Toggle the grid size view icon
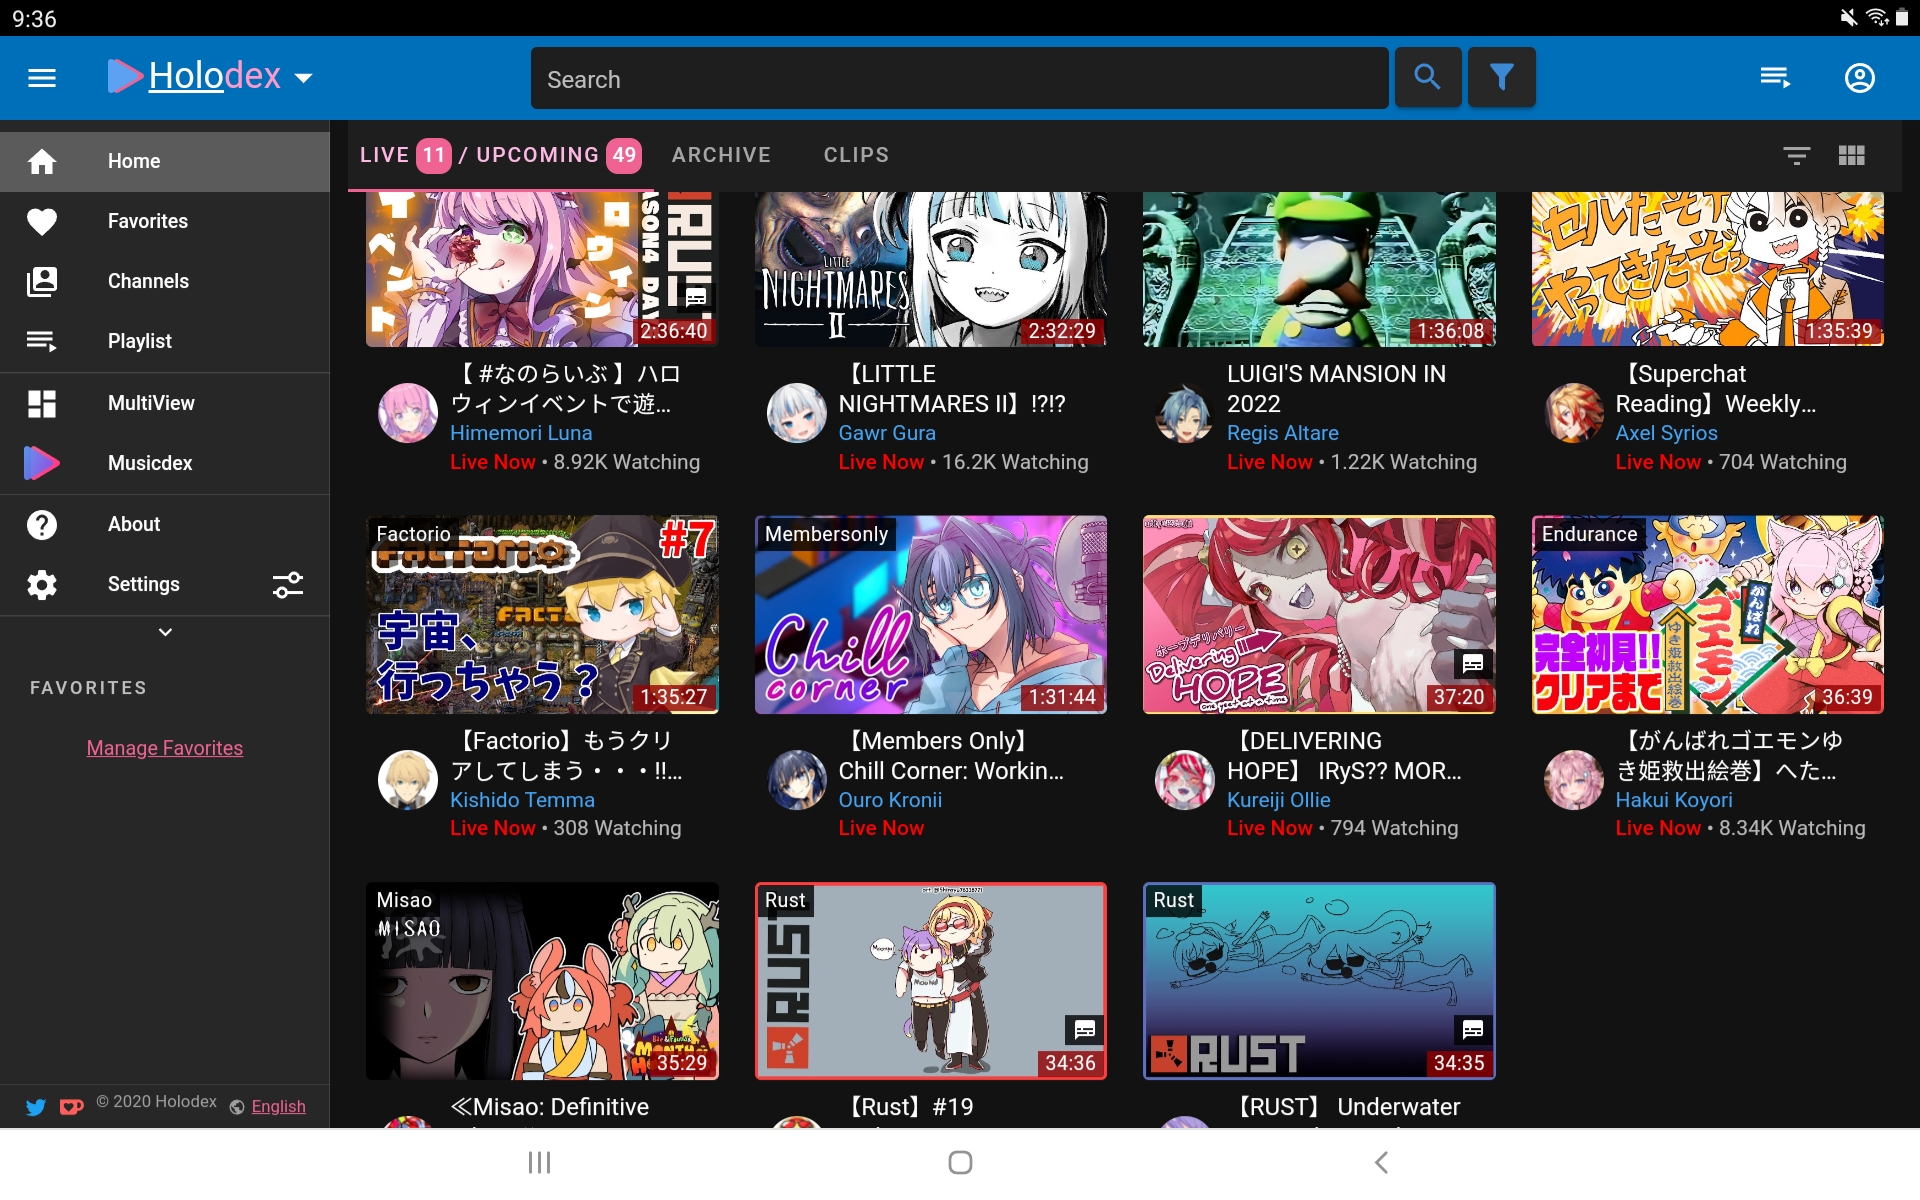This screenshot has width=1920, height=1200. coord(1851,155)
